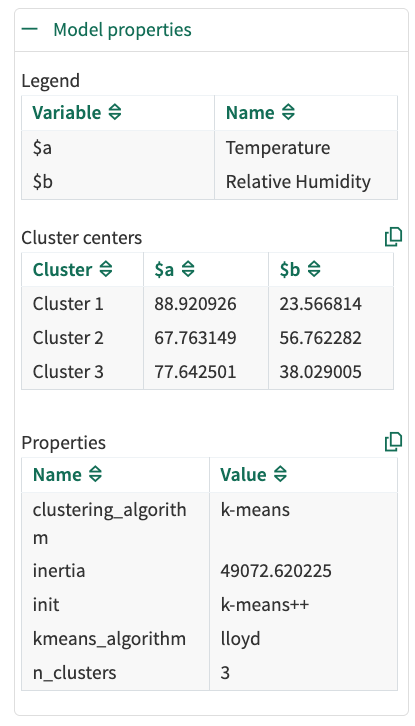Image resolution: width=415 pixels, height=726 pixels.
Task: Sort Cluster centers by $b column
Action: click(x=314, y=269)
